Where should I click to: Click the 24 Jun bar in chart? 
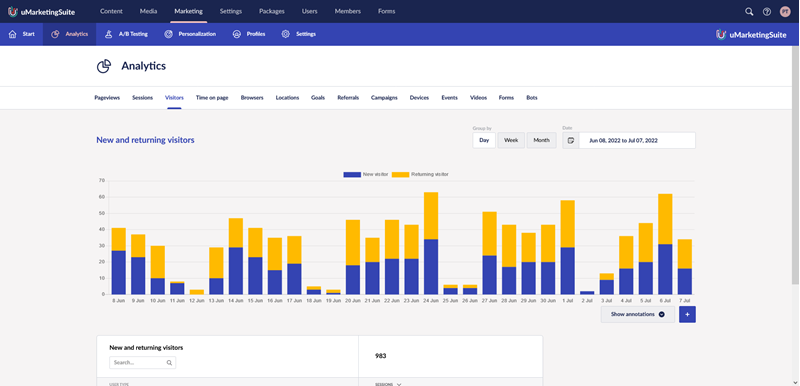tap(431, 243)
